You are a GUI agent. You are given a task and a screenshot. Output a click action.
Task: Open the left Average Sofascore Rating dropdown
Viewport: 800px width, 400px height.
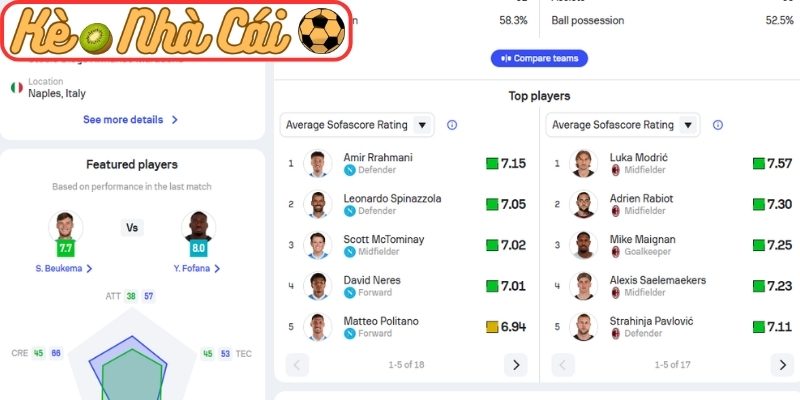[x=357, y=125]
